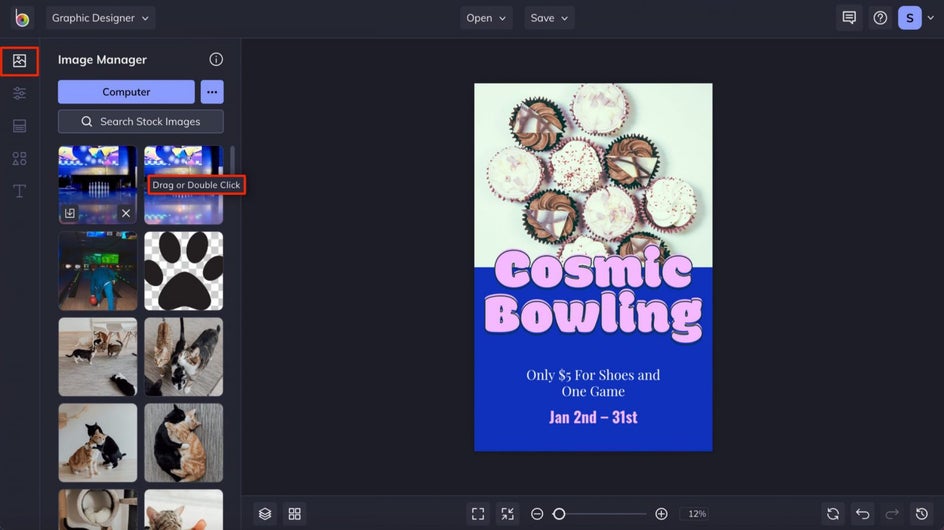Click the collapse to actual size icon

click(x=508, y=514)
